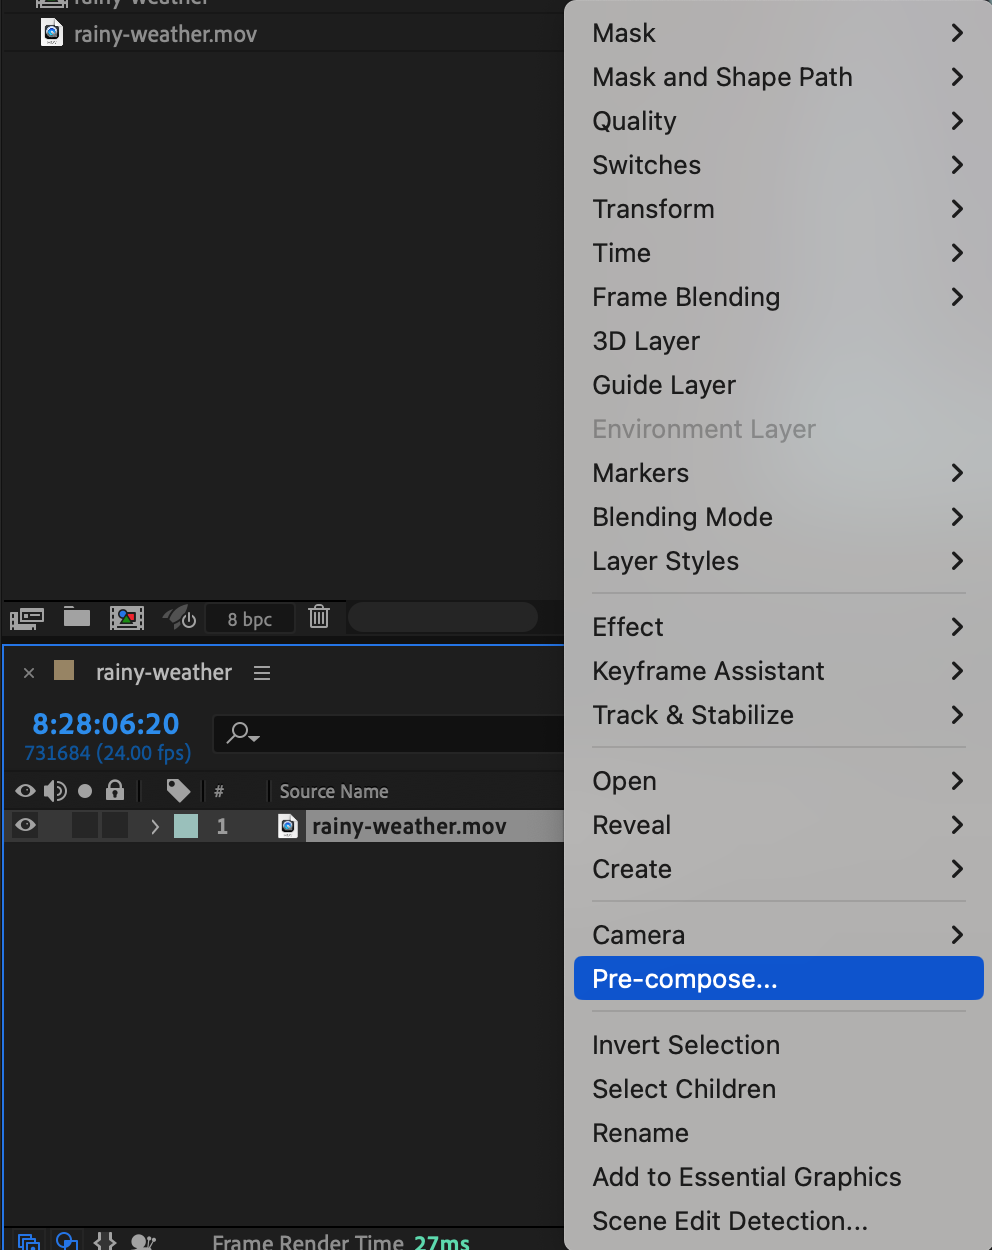Toggle solo switch for rainy-weather.mov layer
This screenshot has width=992, height=1250.
click(x=85, y=826)
